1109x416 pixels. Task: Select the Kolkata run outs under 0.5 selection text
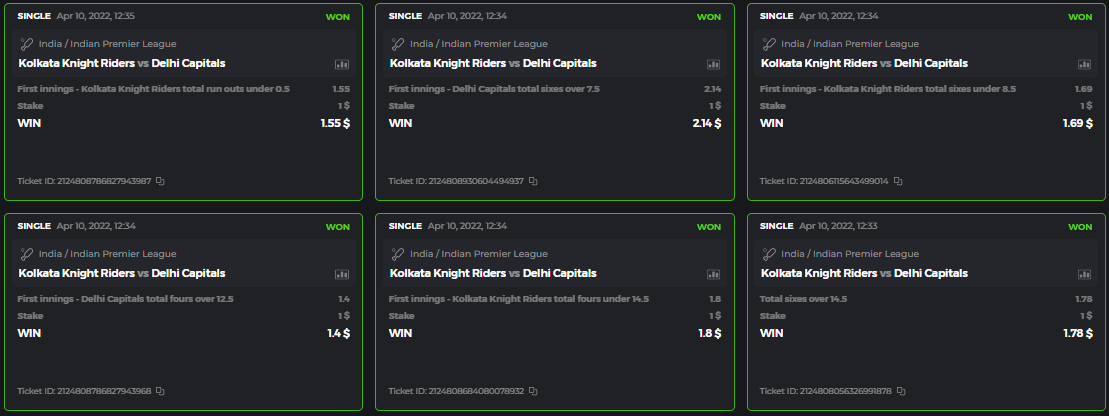153,89
